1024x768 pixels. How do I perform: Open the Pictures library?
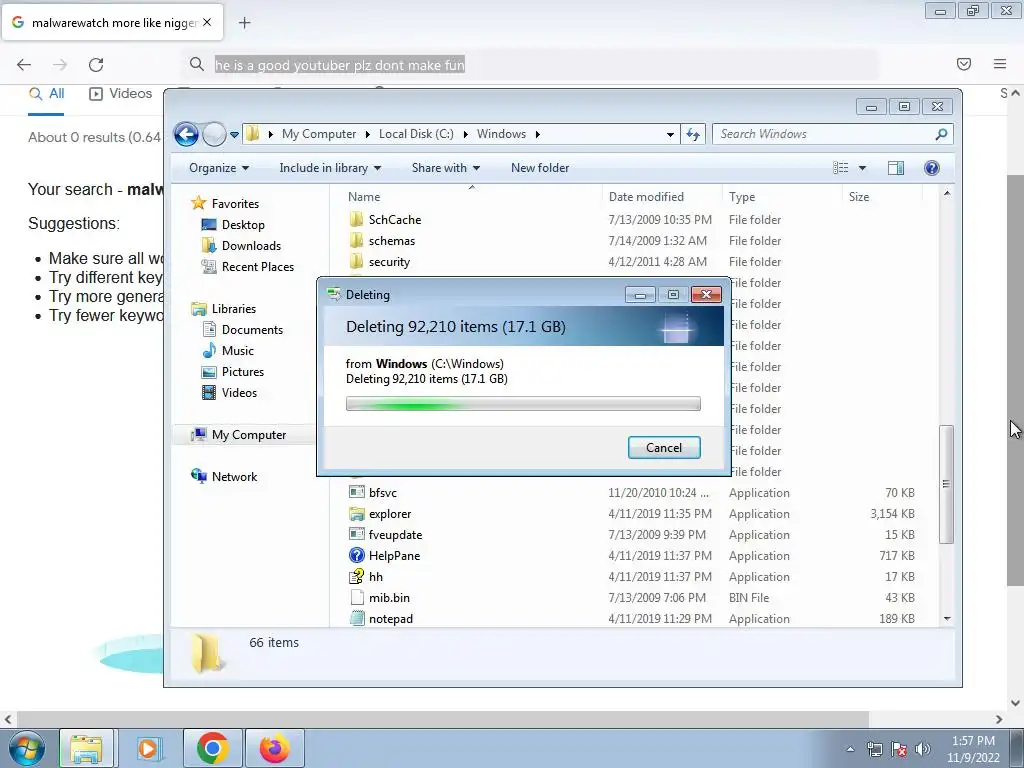coord(233,372)
